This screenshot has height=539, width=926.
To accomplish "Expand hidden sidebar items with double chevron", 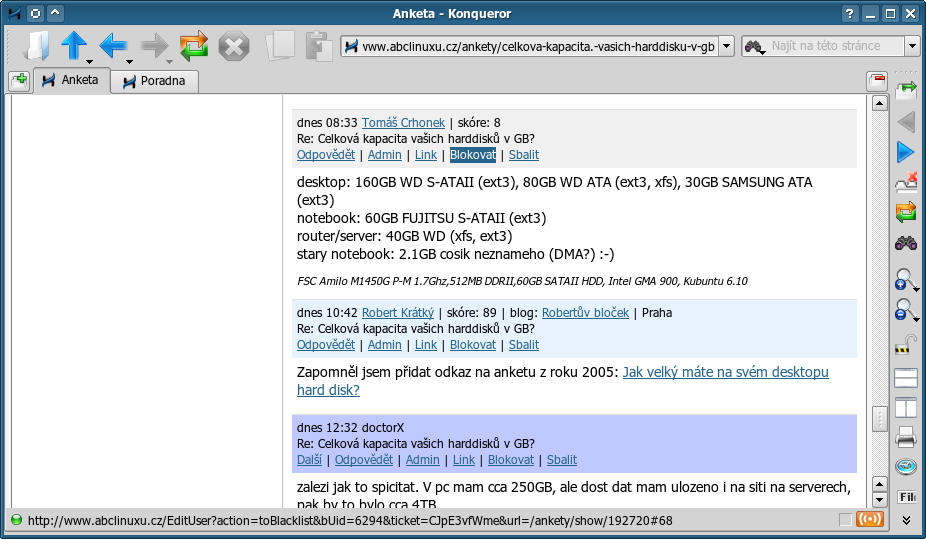I will coord(907,520).
